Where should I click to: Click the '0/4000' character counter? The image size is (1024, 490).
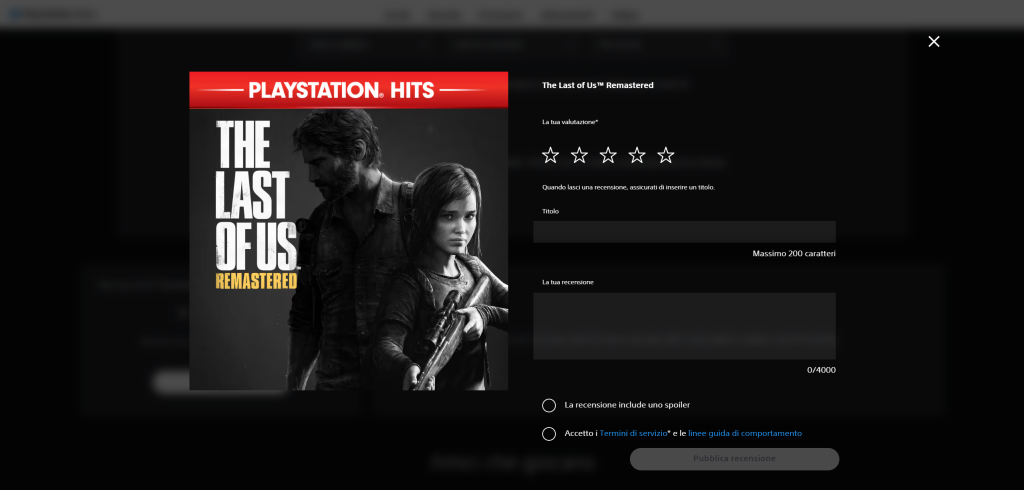coord(821,370)
